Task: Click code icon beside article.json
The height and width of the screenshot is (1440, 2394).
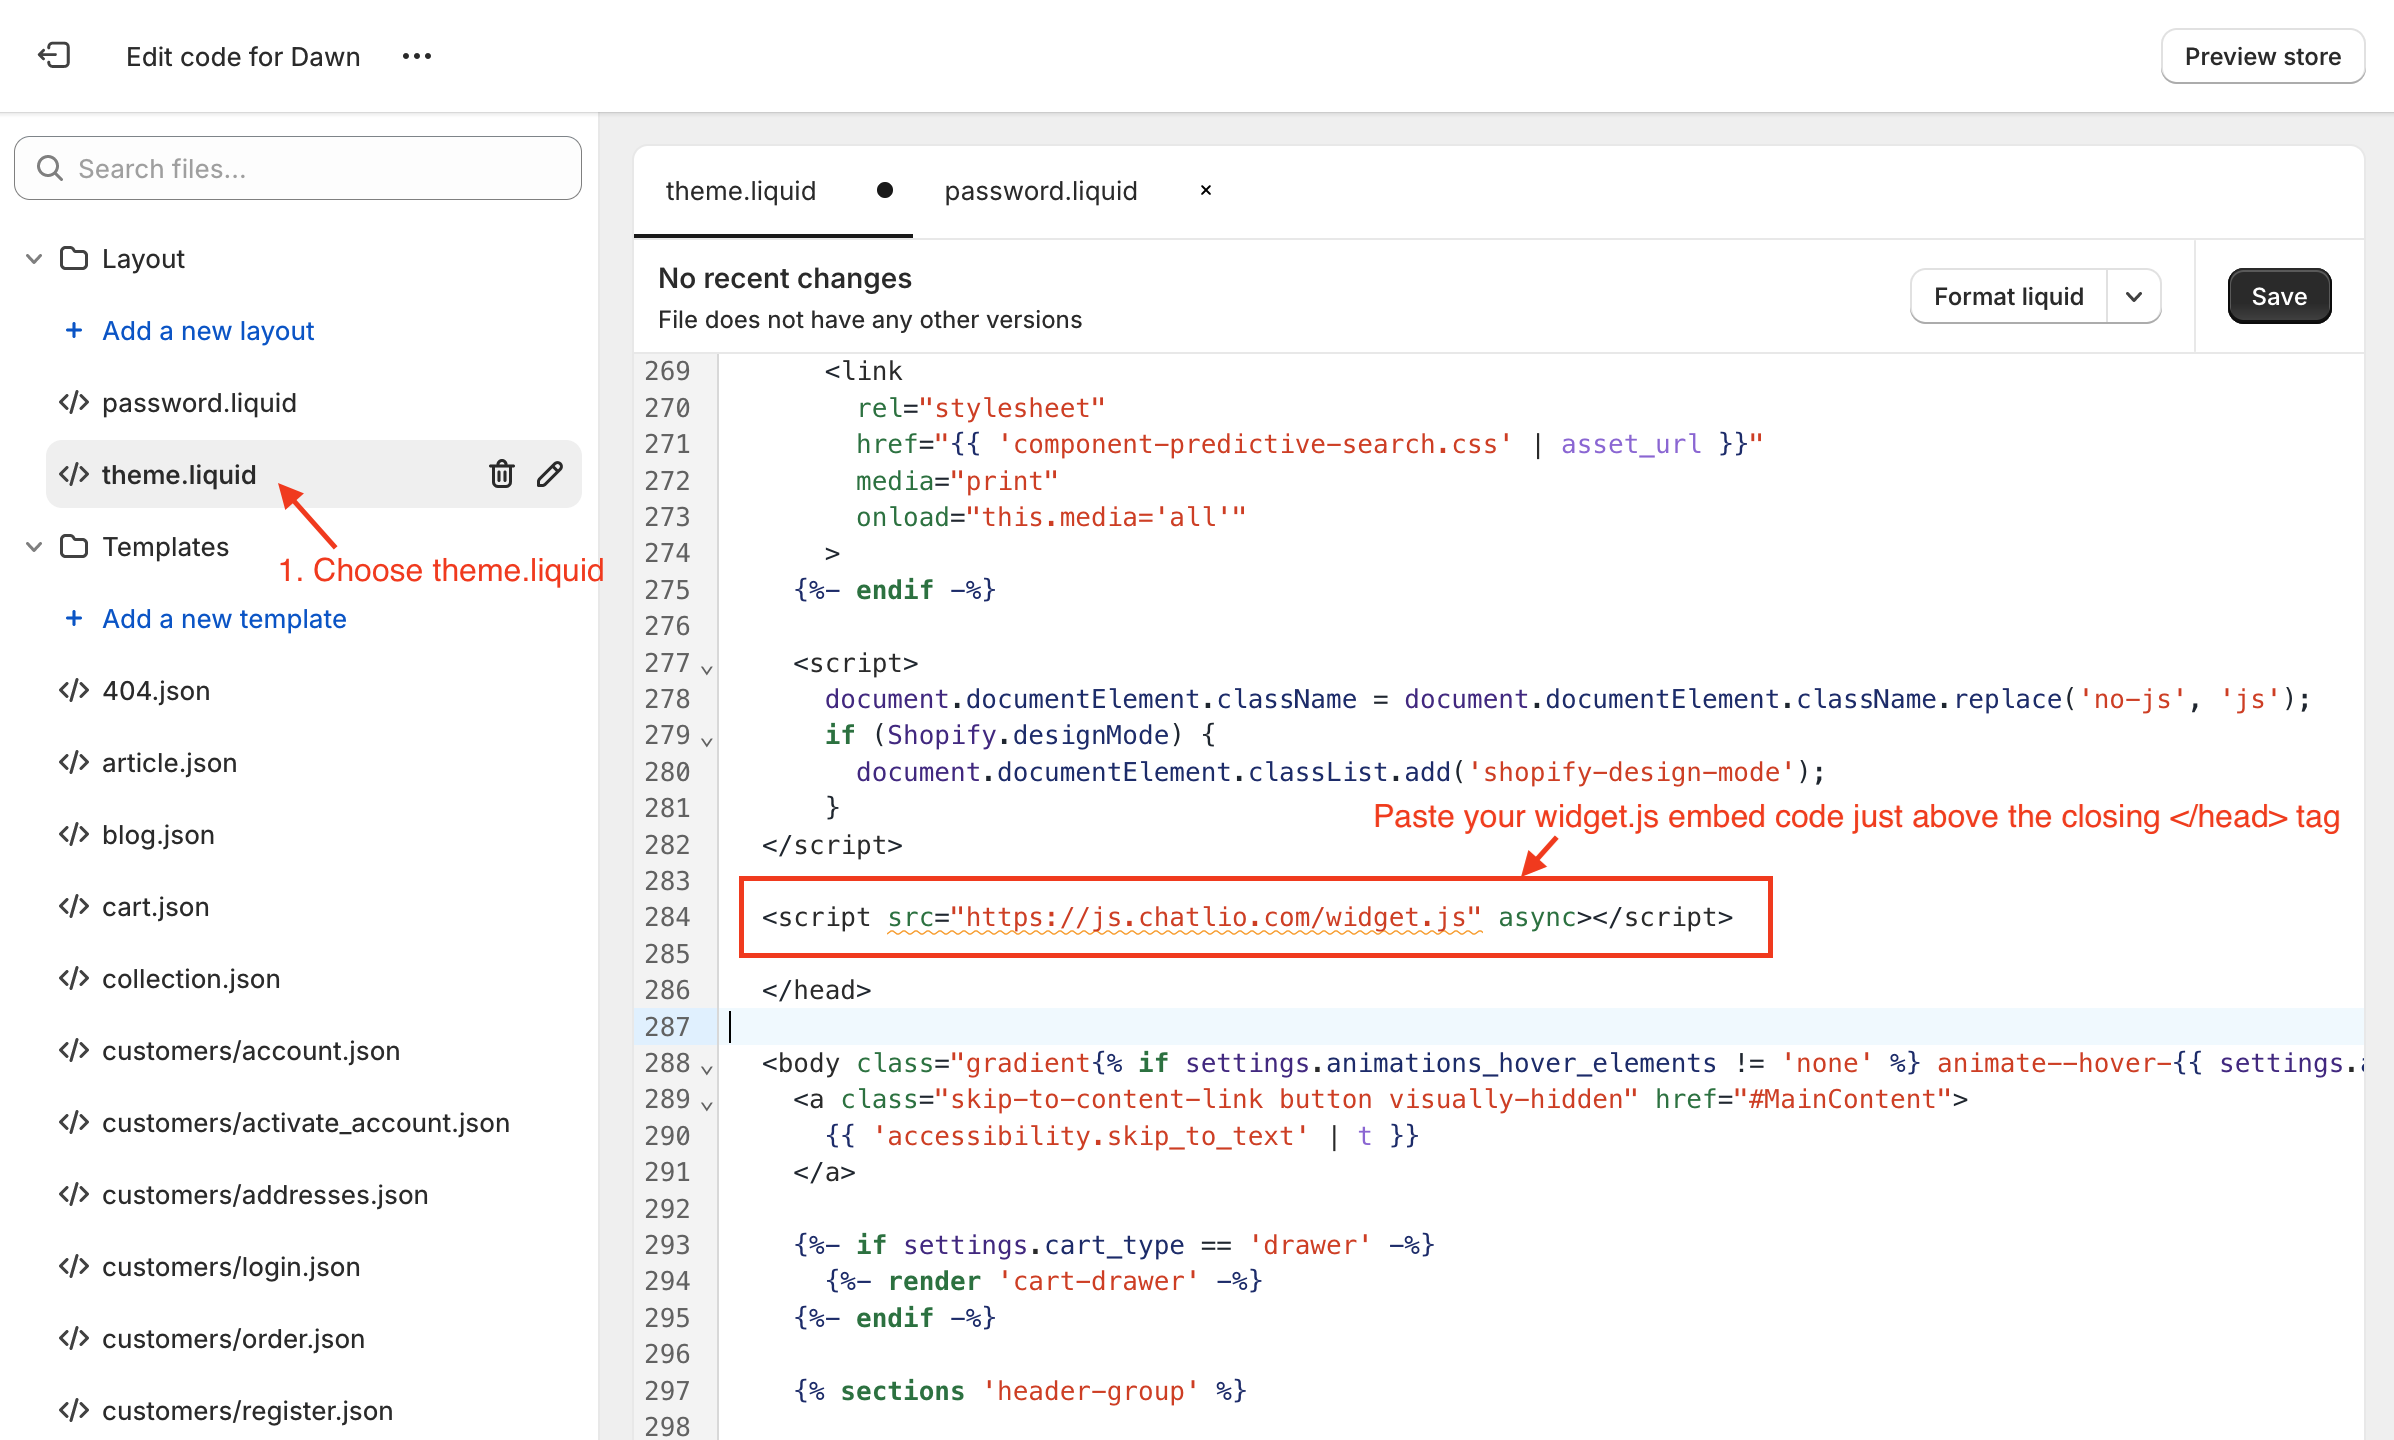Action: 74,762
